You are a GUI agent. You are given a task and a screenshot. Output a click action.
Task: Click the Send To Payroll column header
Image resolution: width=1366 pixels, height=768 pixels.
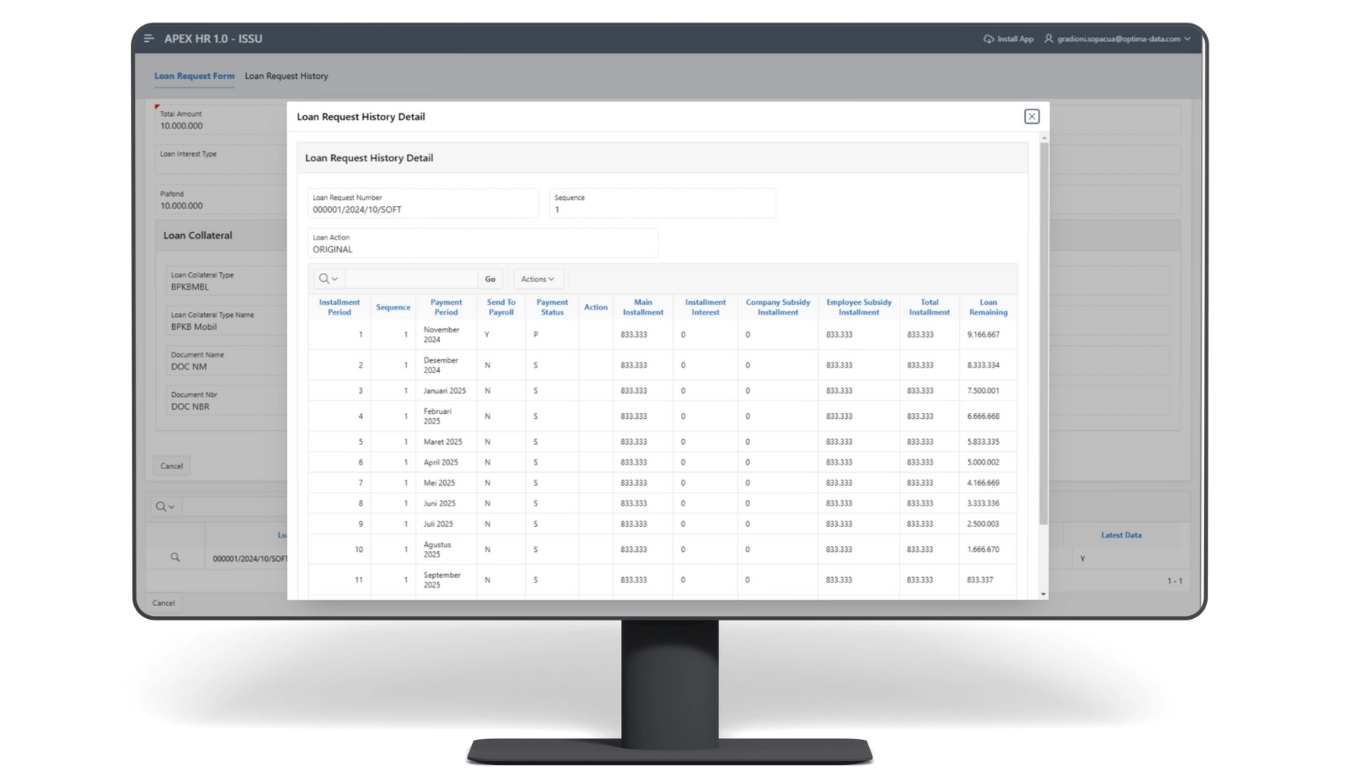pyautogui.click(x=501, y=307)
